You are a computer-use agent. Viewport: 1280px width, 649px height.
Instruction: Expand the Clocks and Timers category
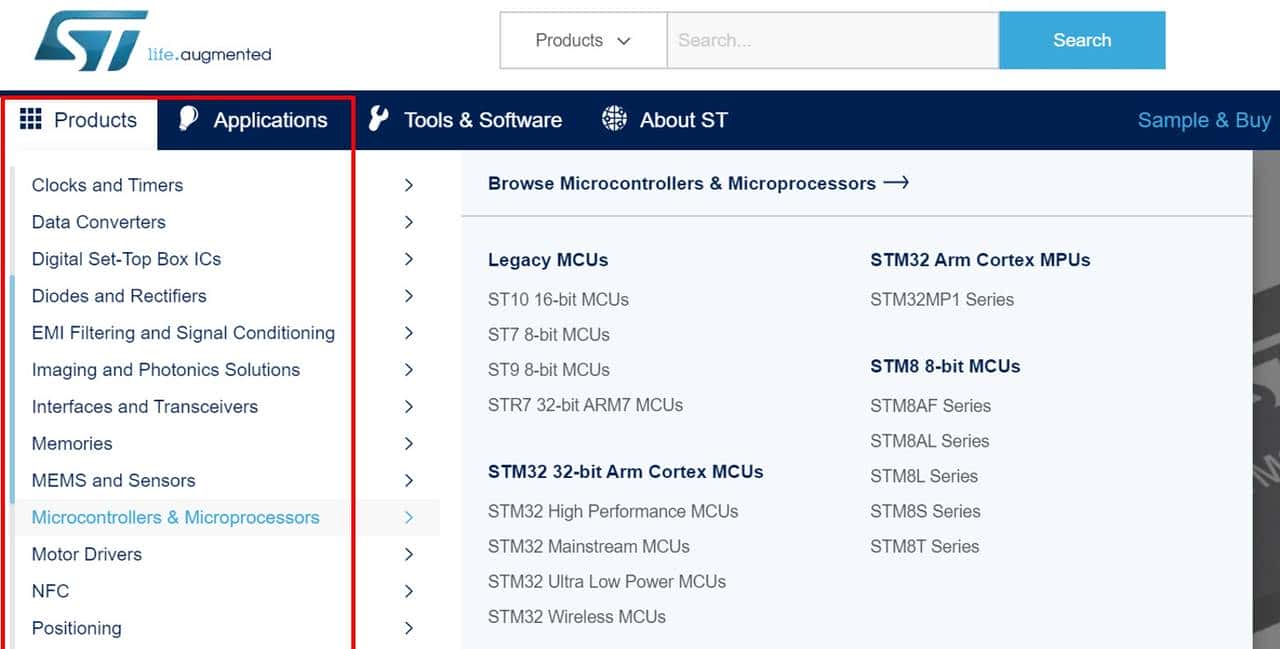coord(408,185)
